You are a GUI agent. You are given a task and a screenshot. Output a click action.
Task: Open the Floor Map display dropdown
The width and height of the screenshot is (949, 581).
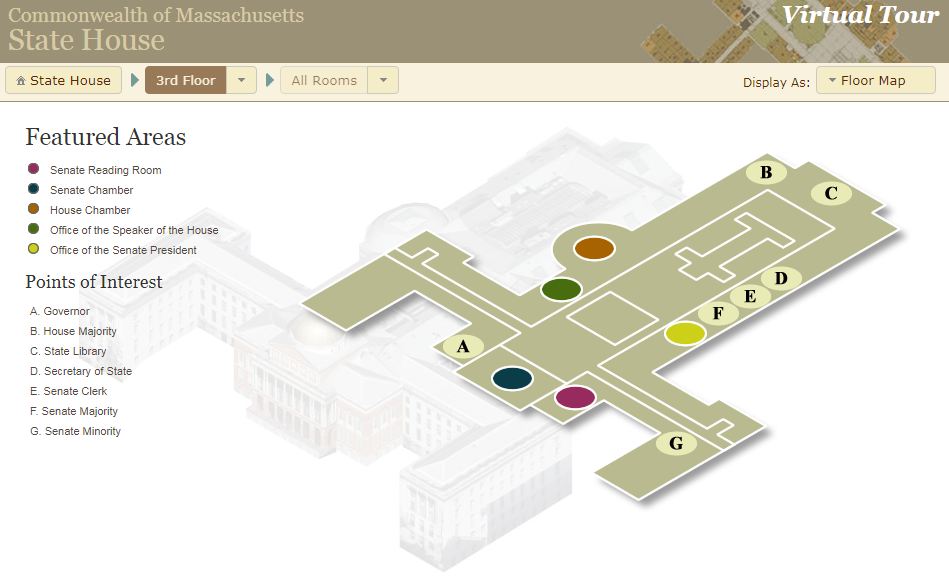pyautogui.click(x=876, y=80)
